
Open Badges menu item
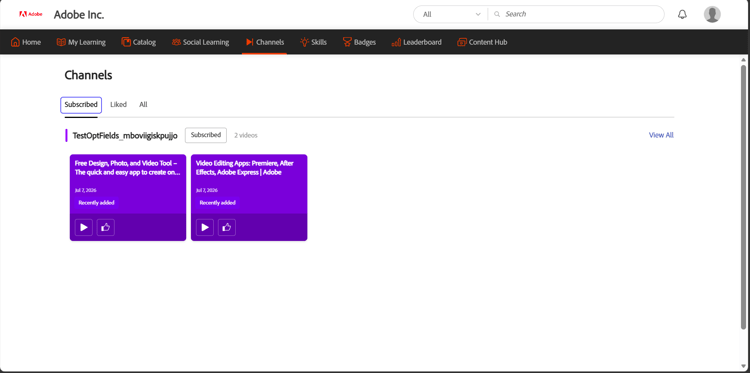click(x=359, y=42)
